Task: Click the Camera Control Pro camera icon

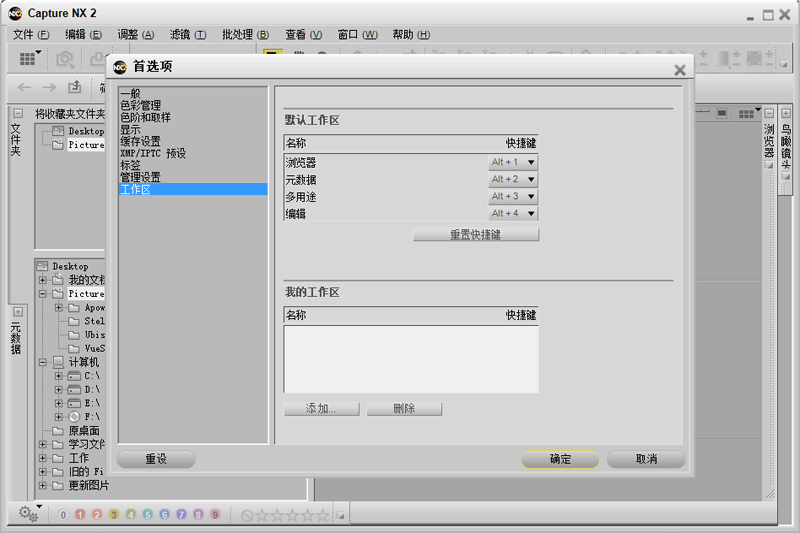Action: tap(65, 59)
